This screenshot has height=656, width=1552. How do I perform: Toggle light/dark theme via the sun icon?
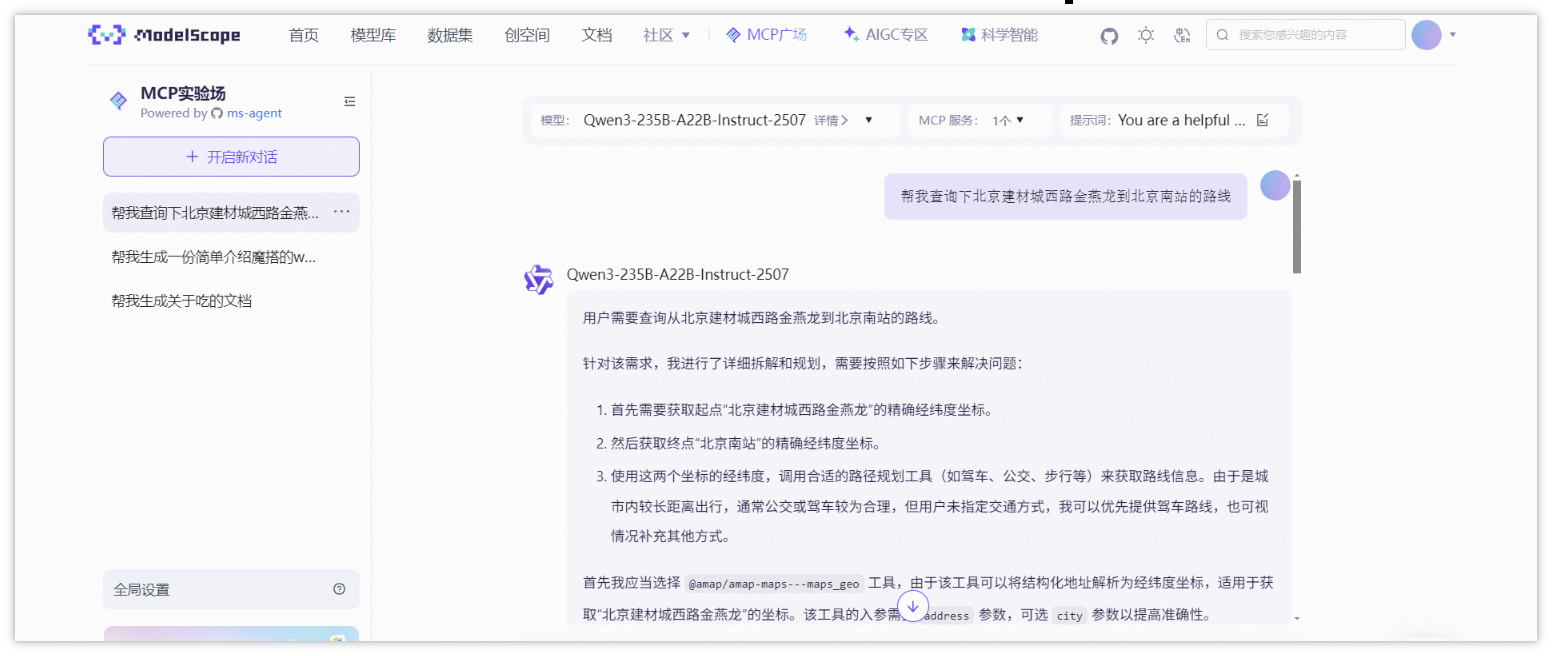point(1146,35)
